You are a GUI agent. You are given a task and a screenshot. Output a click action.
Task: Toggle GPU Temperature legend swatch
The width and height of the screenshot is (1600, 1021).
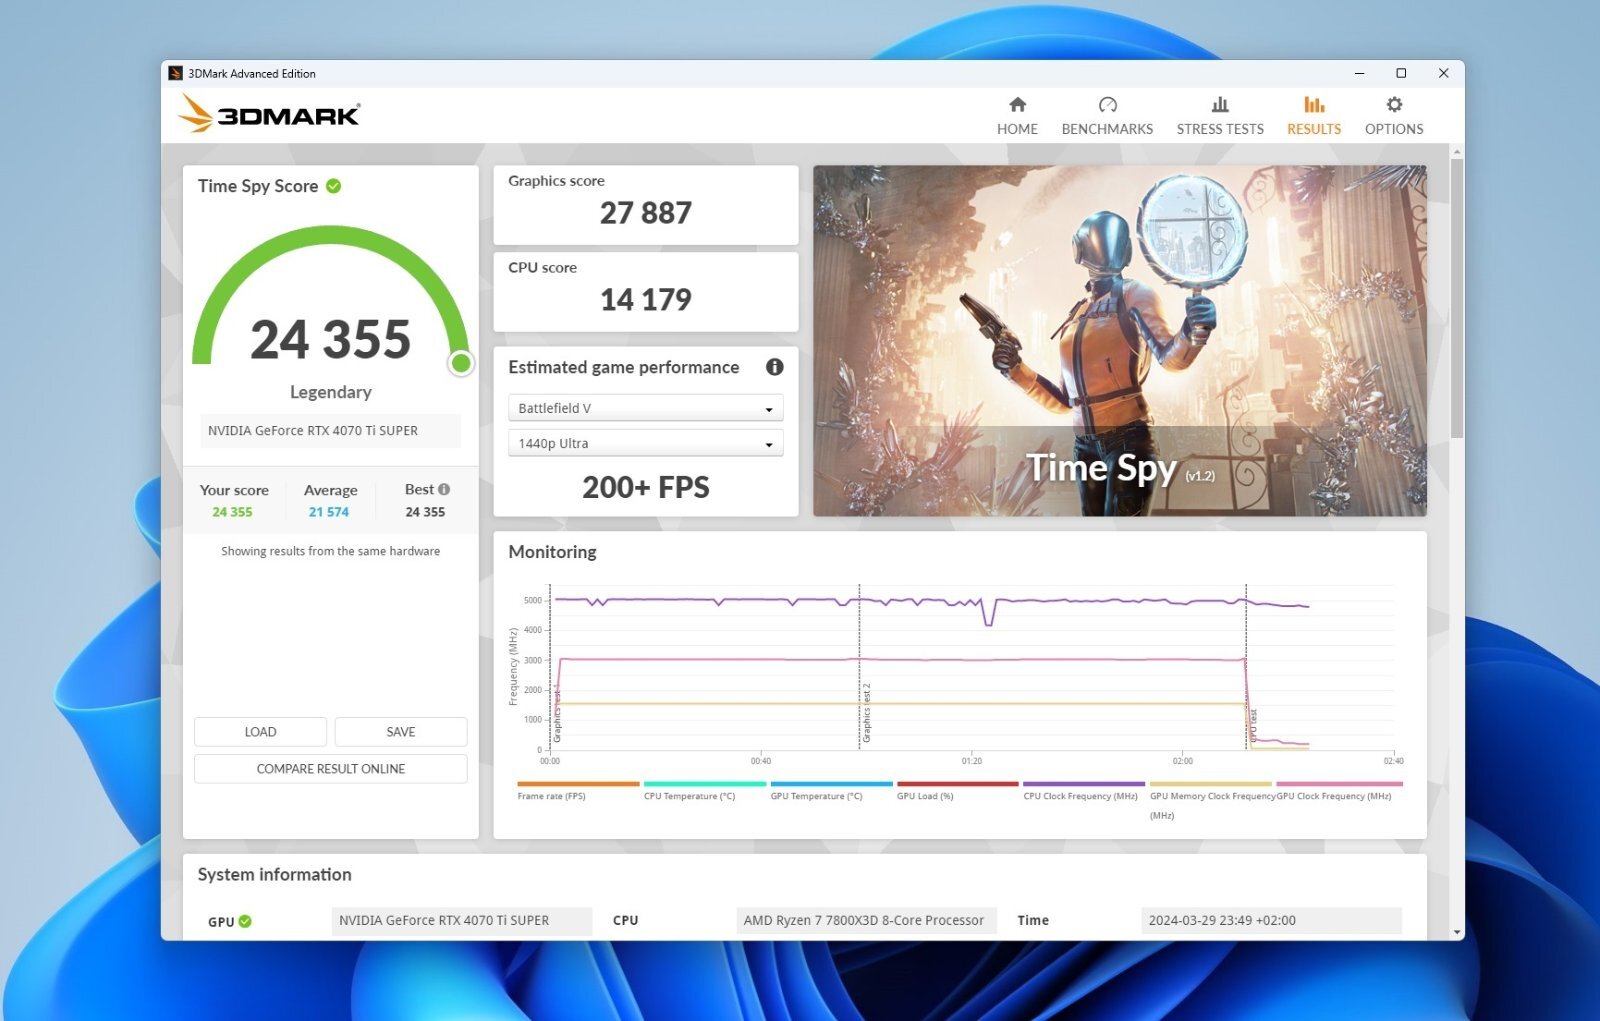831,784
